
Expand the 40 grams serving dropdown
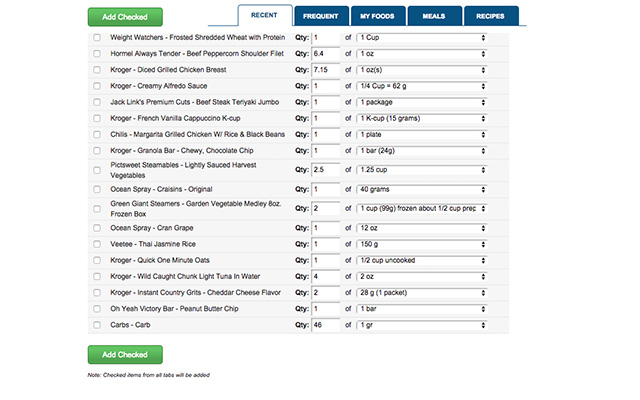point(422,189)
